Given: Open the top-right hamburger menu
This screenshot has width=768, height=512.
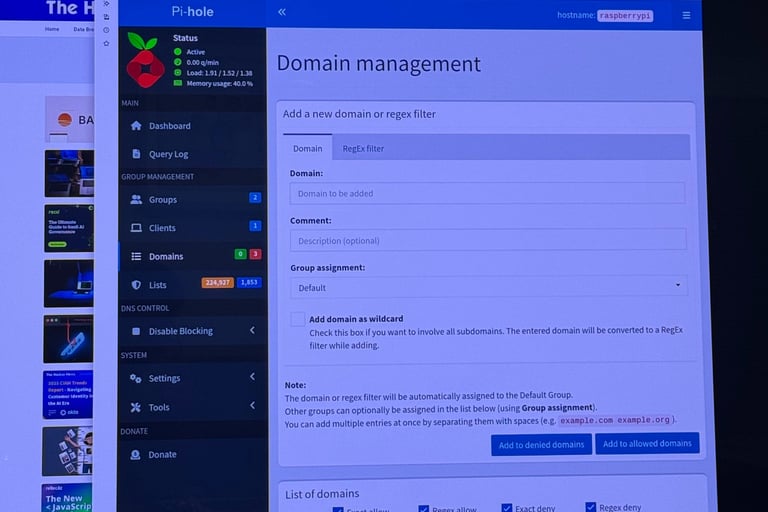Looking at the screenshot, I should (686, 16).
